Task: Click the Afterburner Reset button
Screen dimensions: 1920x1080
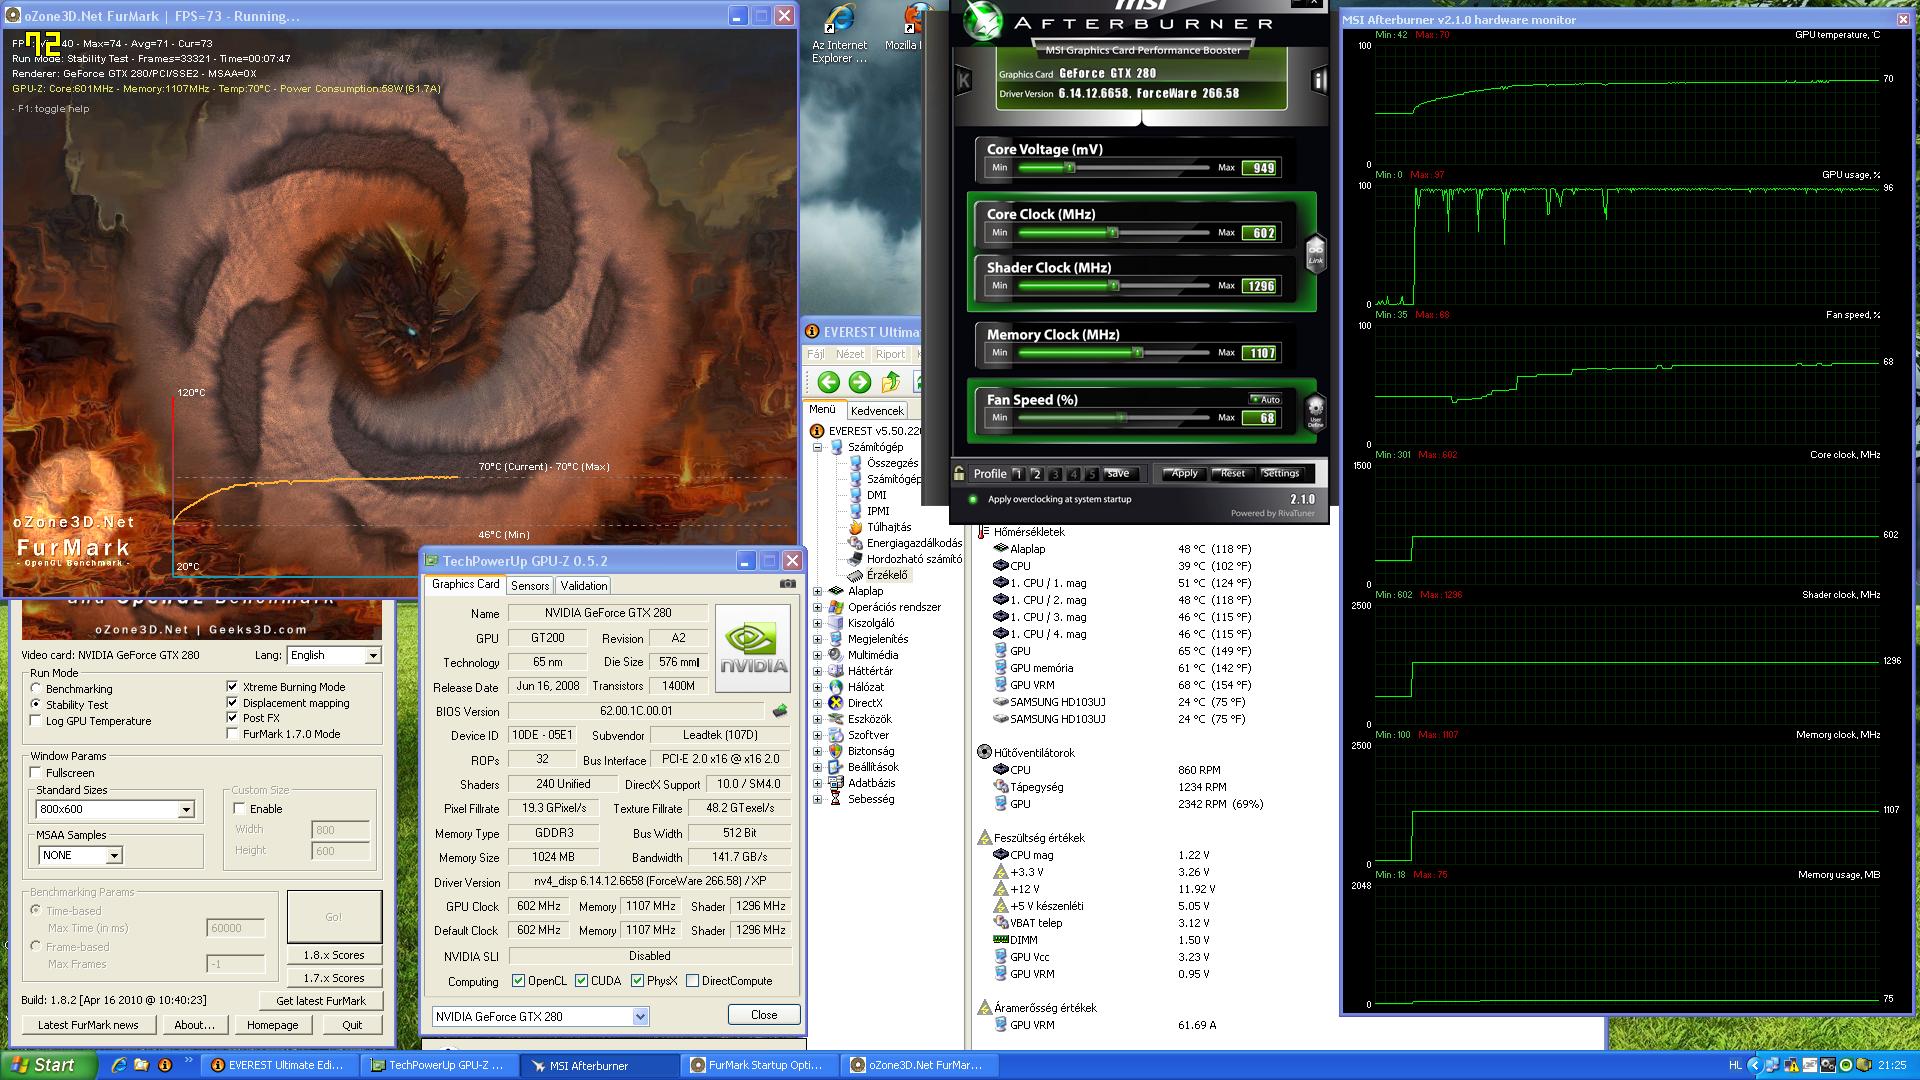Action: pos(1233,473)
